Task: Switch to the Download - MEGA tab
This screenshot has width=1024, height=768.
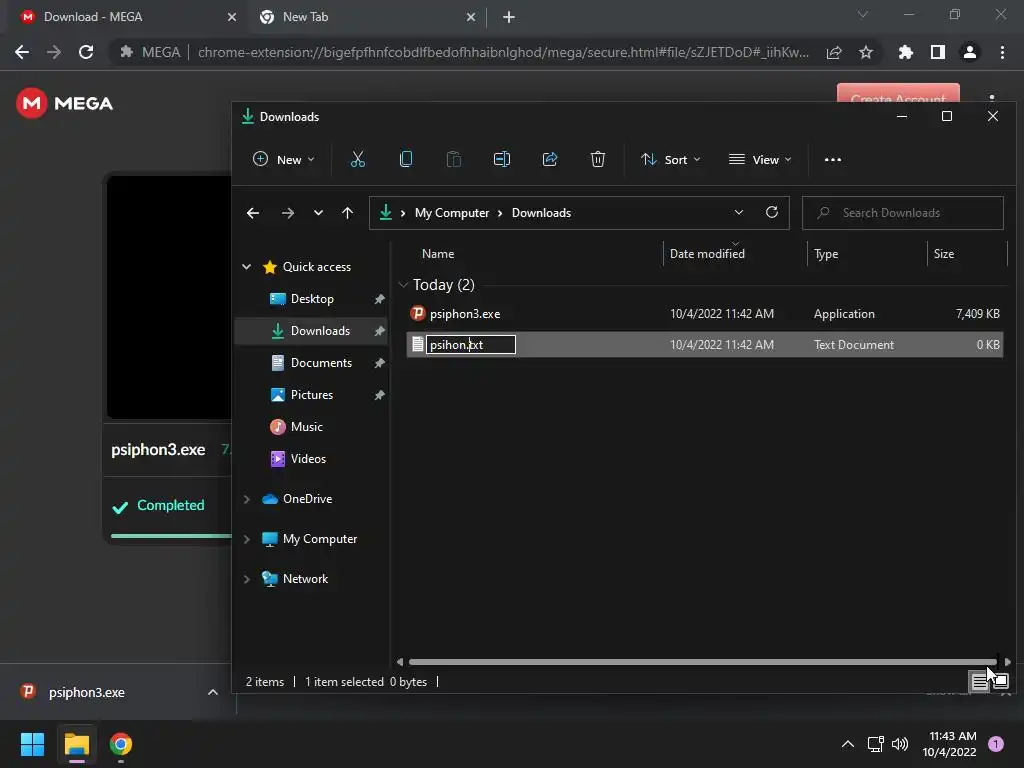Action: point(127,17)
